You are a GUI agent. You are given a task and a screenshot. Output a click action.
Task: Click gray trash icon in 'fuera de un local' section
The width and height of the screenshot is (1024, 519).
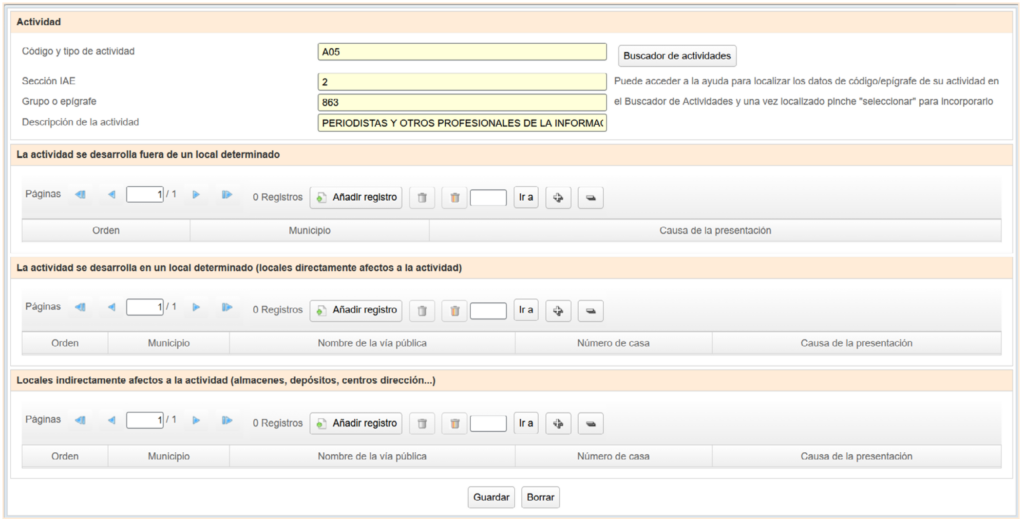(422, 198)
